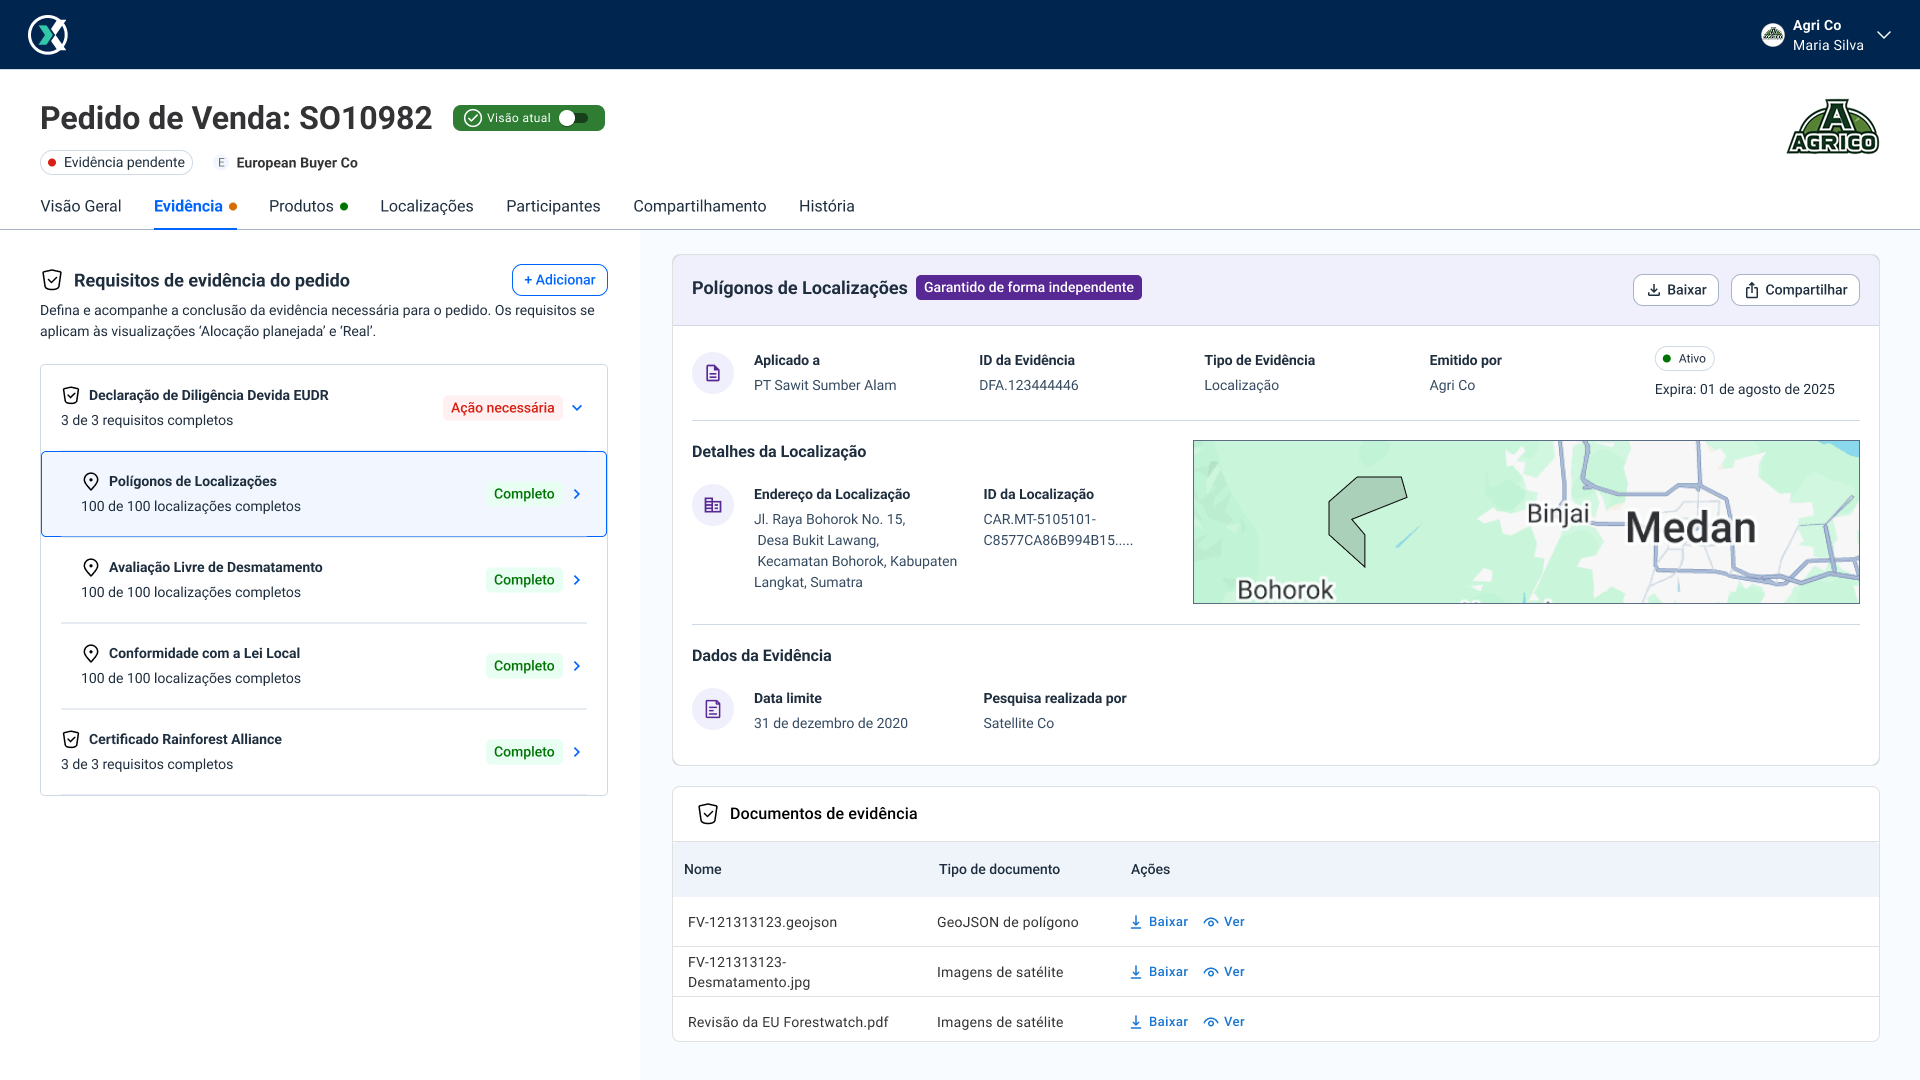Viewport: 1920px width, 1080px height.
Task: Click building icon beside Endereço da Localização
Action: point(713,506)
